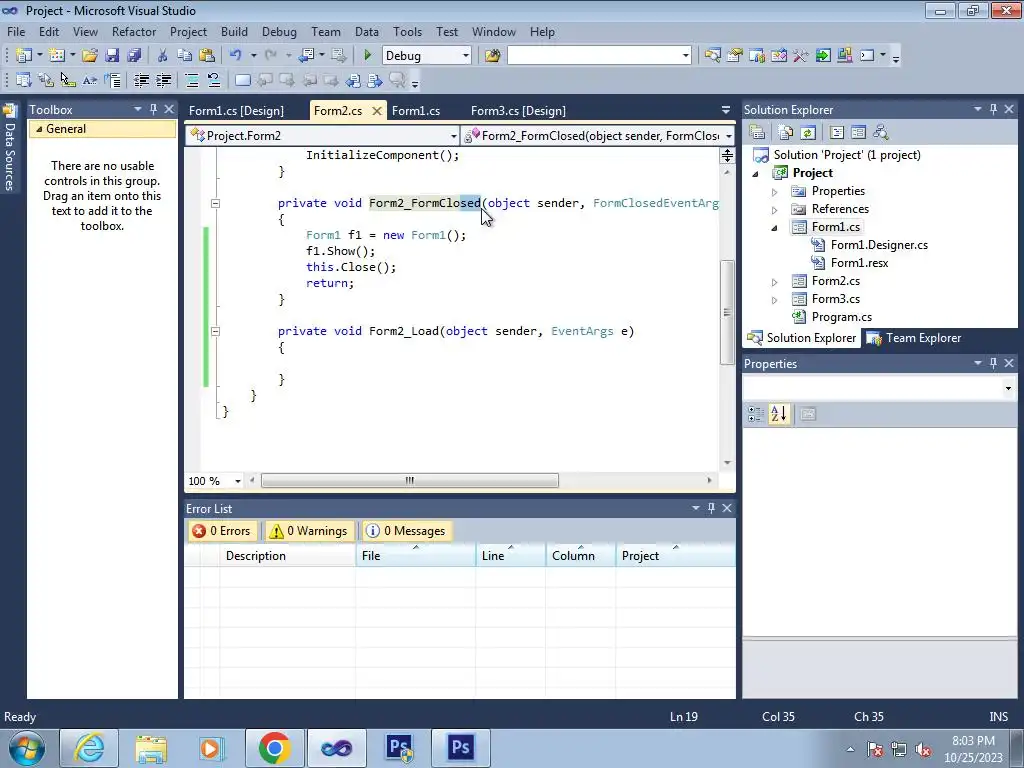Click the Decrease Line Indent icon
The image size is (1024, 768).
coord(141,80)
